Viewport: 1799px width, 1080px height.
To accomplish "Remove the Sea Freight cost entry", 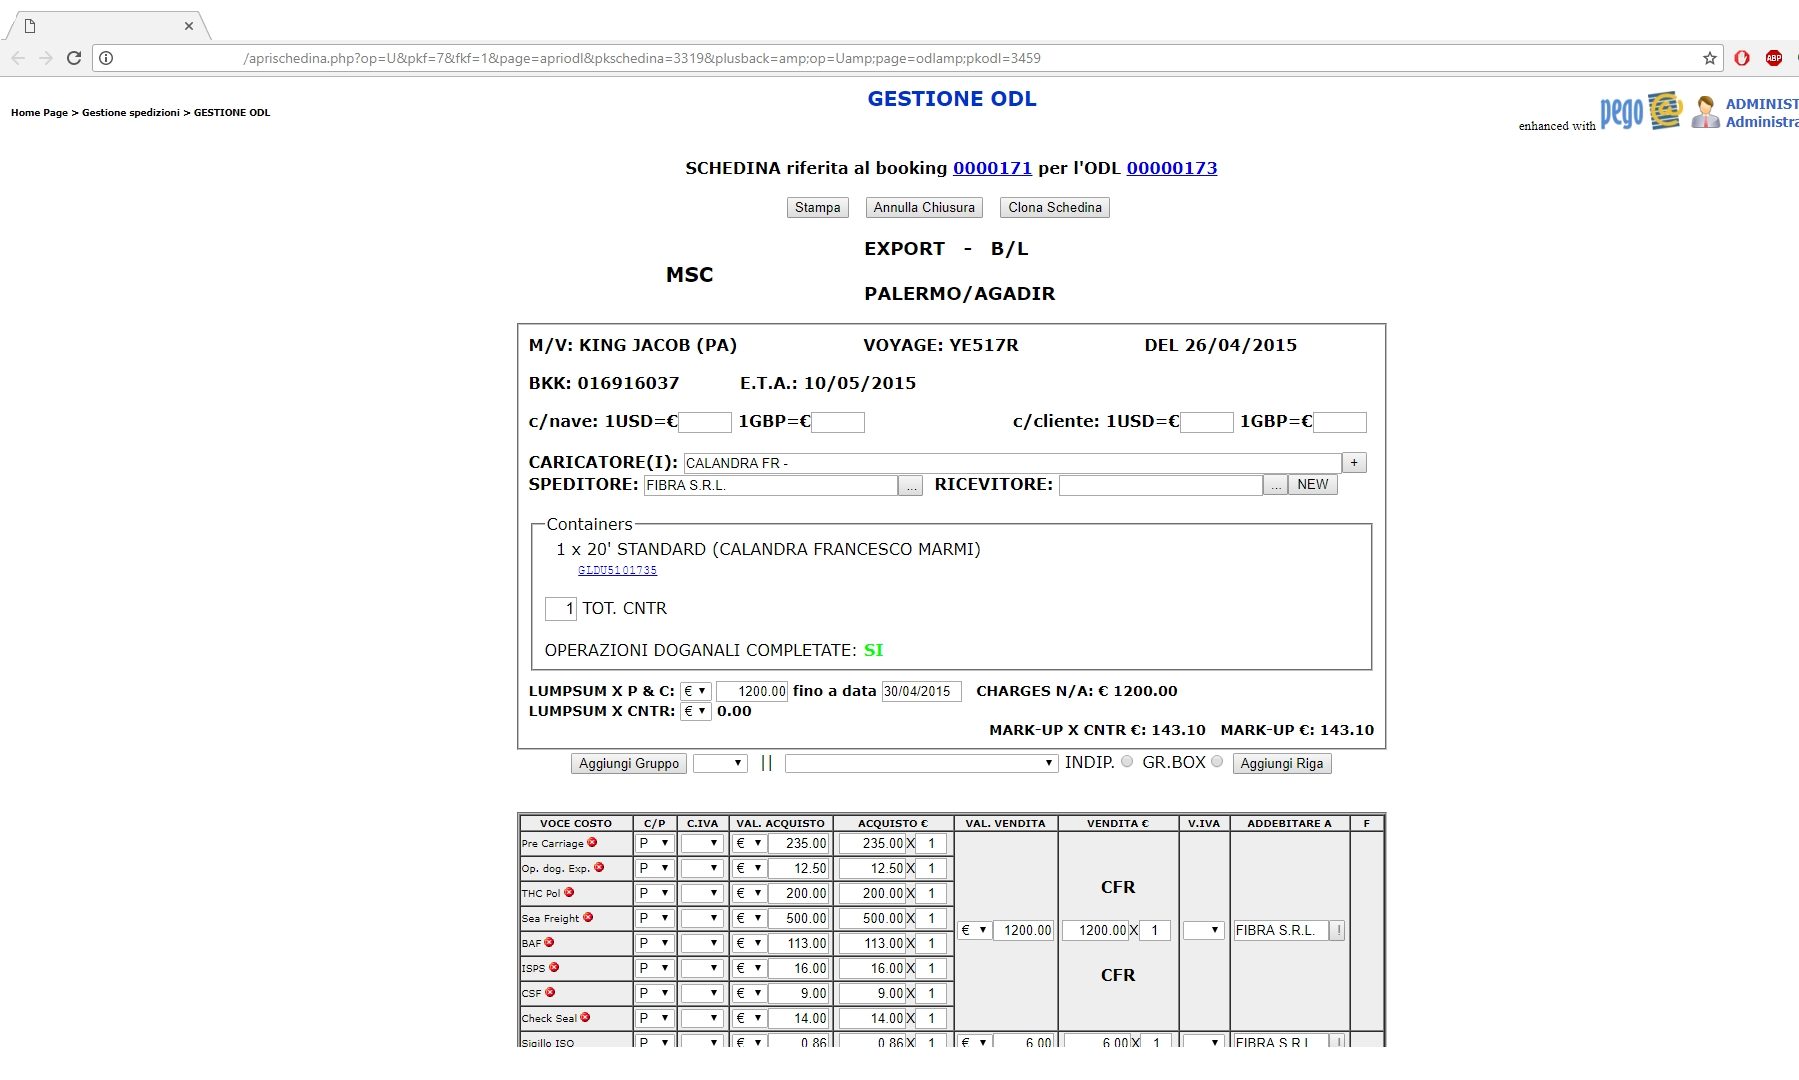I will tap(588, 918).
